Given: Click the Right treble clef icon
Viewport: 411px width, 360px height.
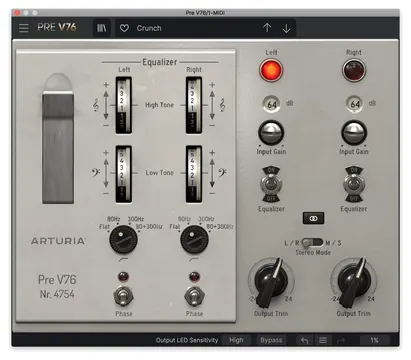Looking at the screenshot, I should pos(222,105).
